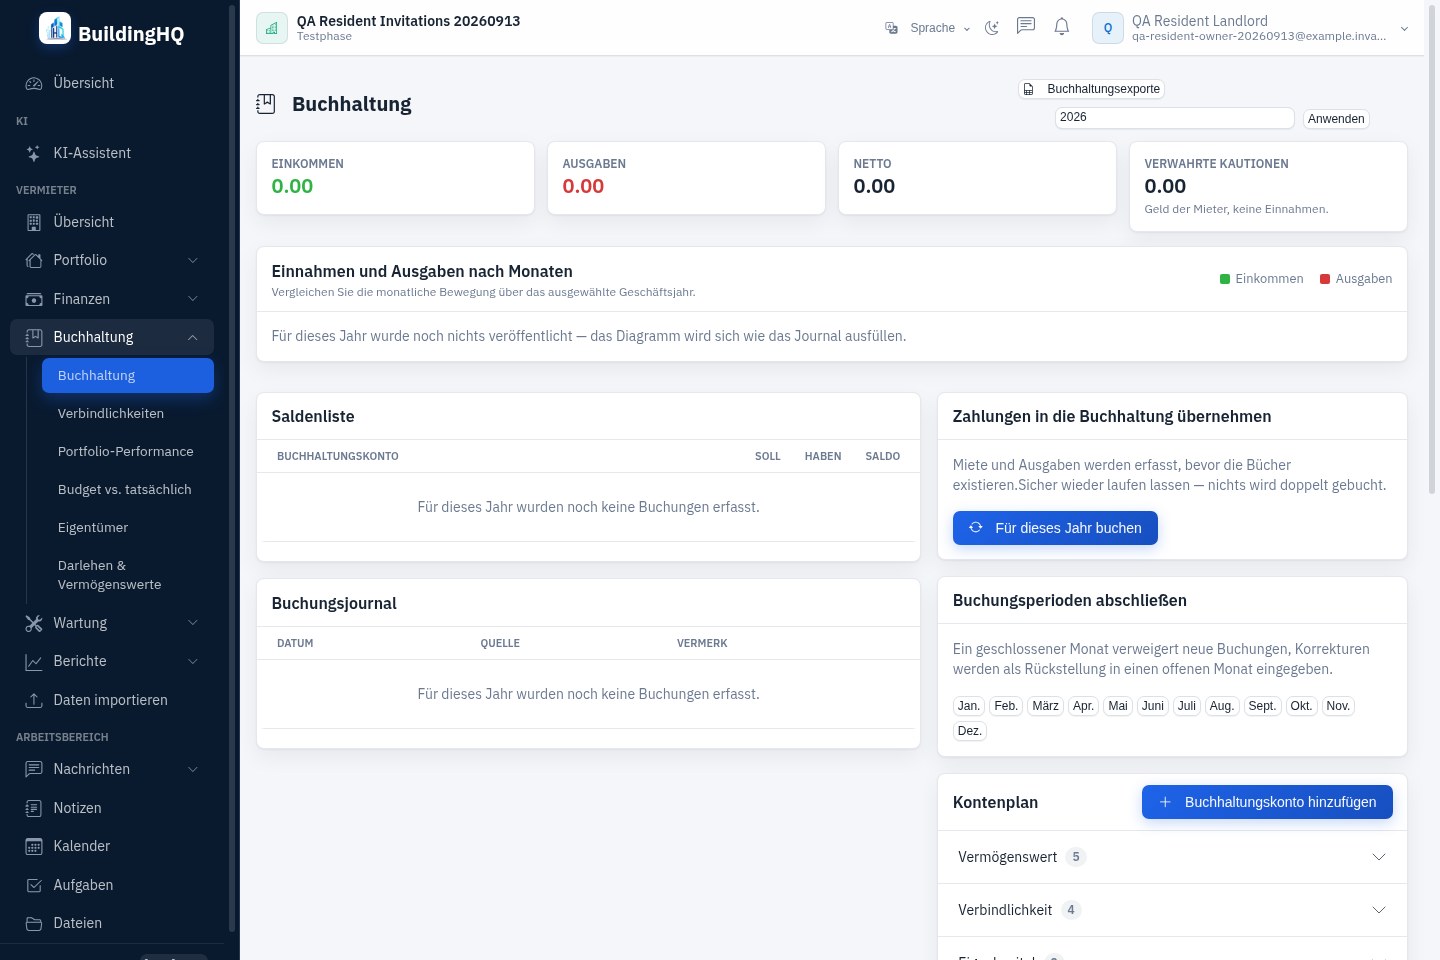The width and height of the screenshot is (1440, 960).
Task: Open Kalender in the sidebar
Action: pyautogui.click(x=112, y=846)
